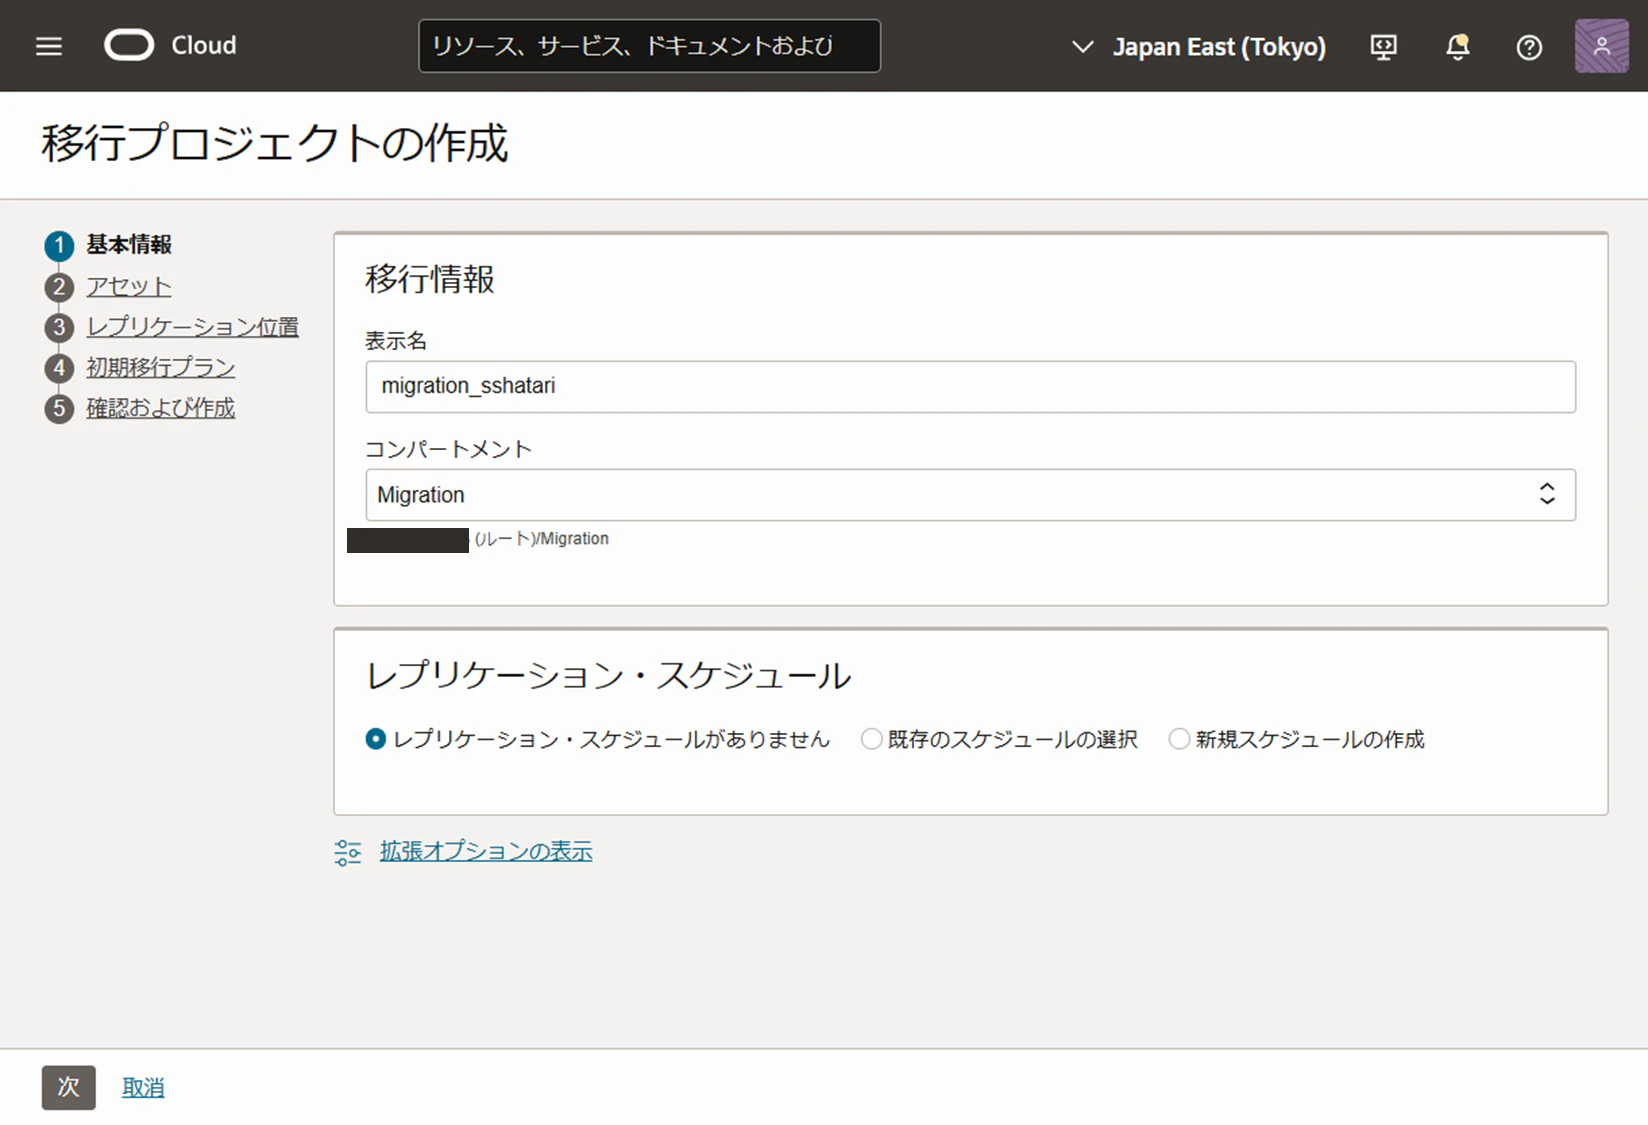Click the 基本情報 step label
The width and height of the screenshot is (1648, 1125).
(129, 244)
